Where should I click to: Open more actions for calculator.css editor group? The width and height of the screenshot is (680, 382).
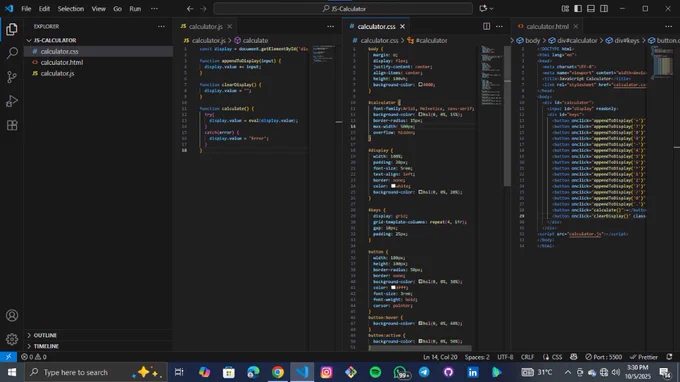pyautogui.click(x=500, y=26)
